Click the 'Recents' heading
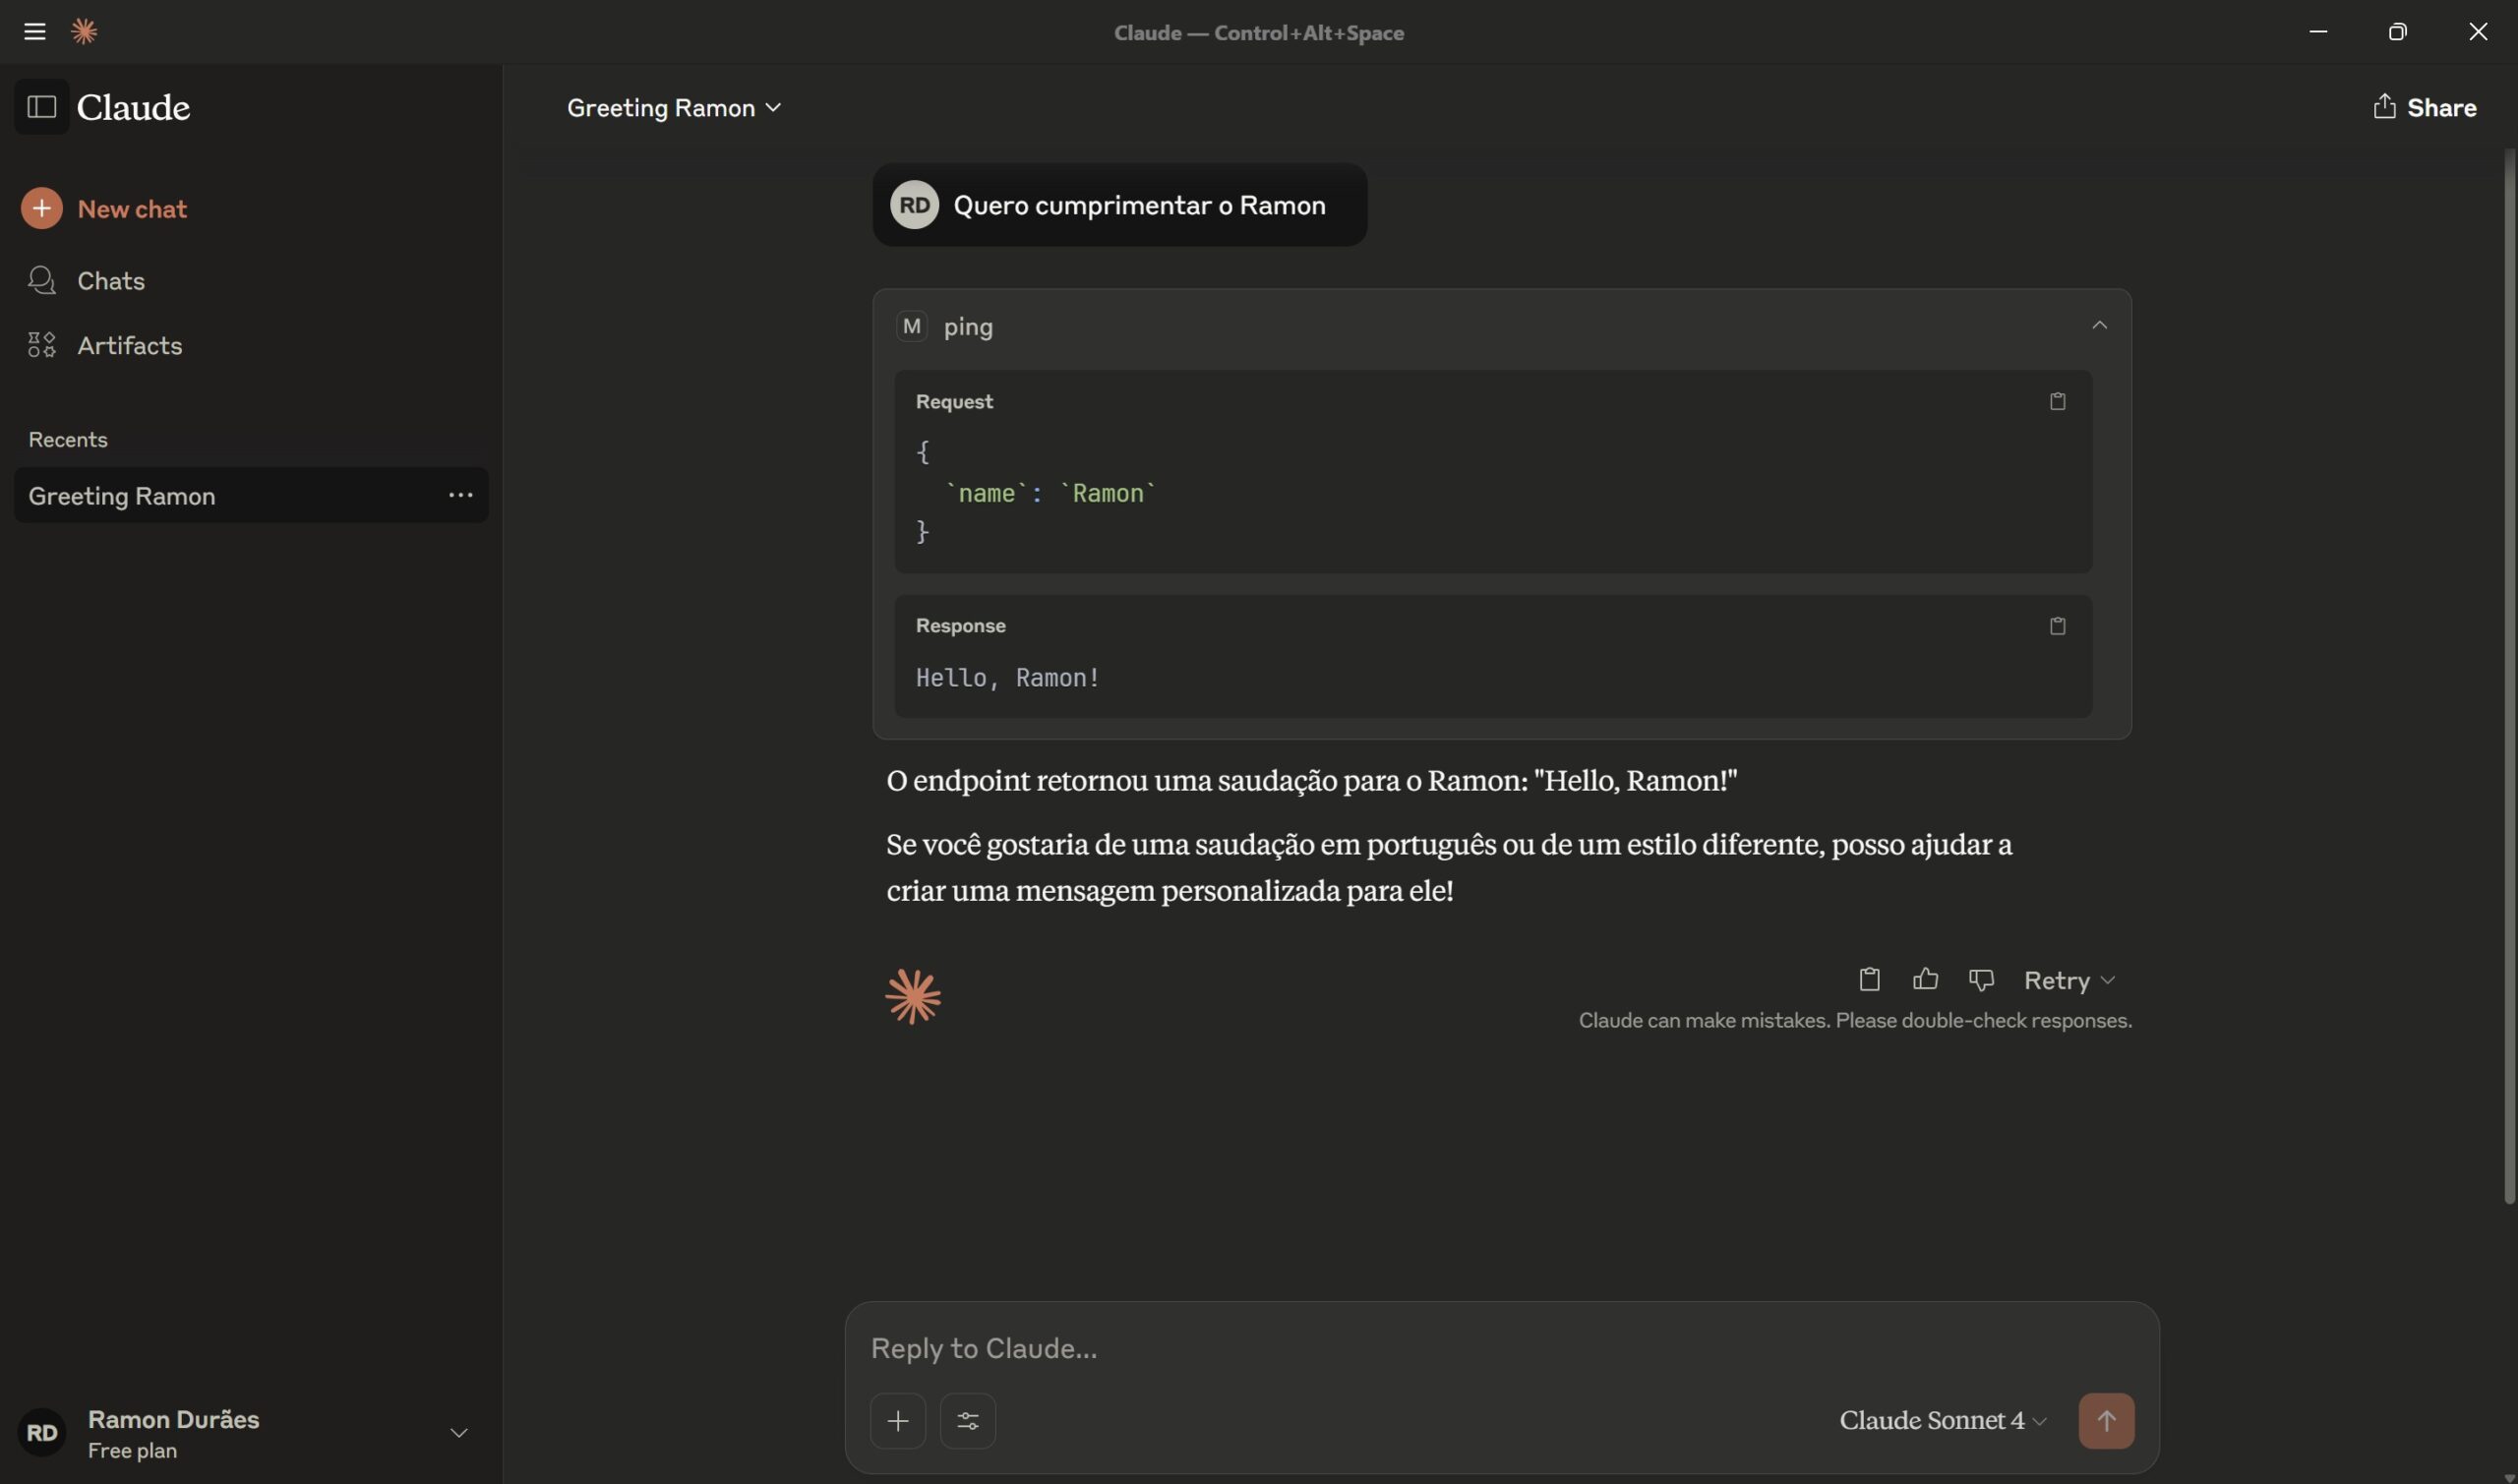Image resolution: width=2518 pixels, height=1484 pixels. pos(68,439)
